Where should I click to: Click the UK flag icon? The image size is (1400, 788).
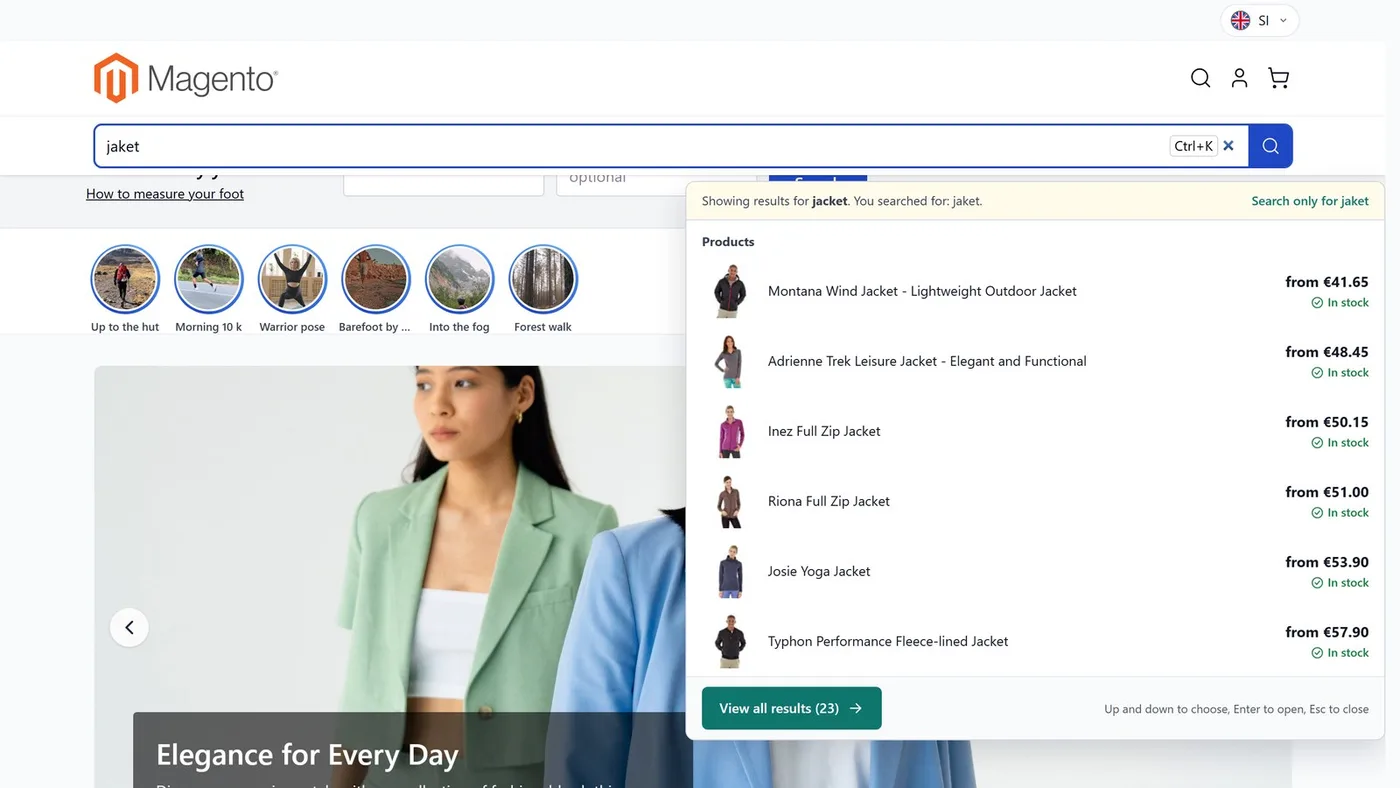pyautogui.click(x=1240, y=20)
